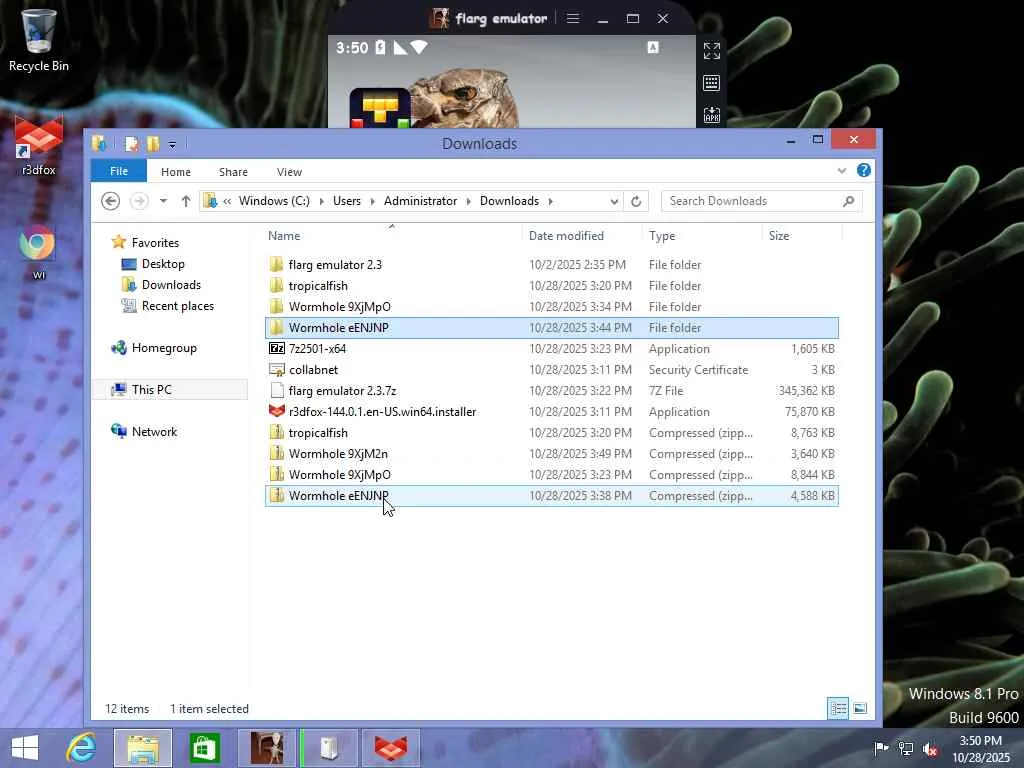This screenshot has height=768, width=1024.
Task: Click the Forward arrow in Explorer
Action: tap(139, 201)
